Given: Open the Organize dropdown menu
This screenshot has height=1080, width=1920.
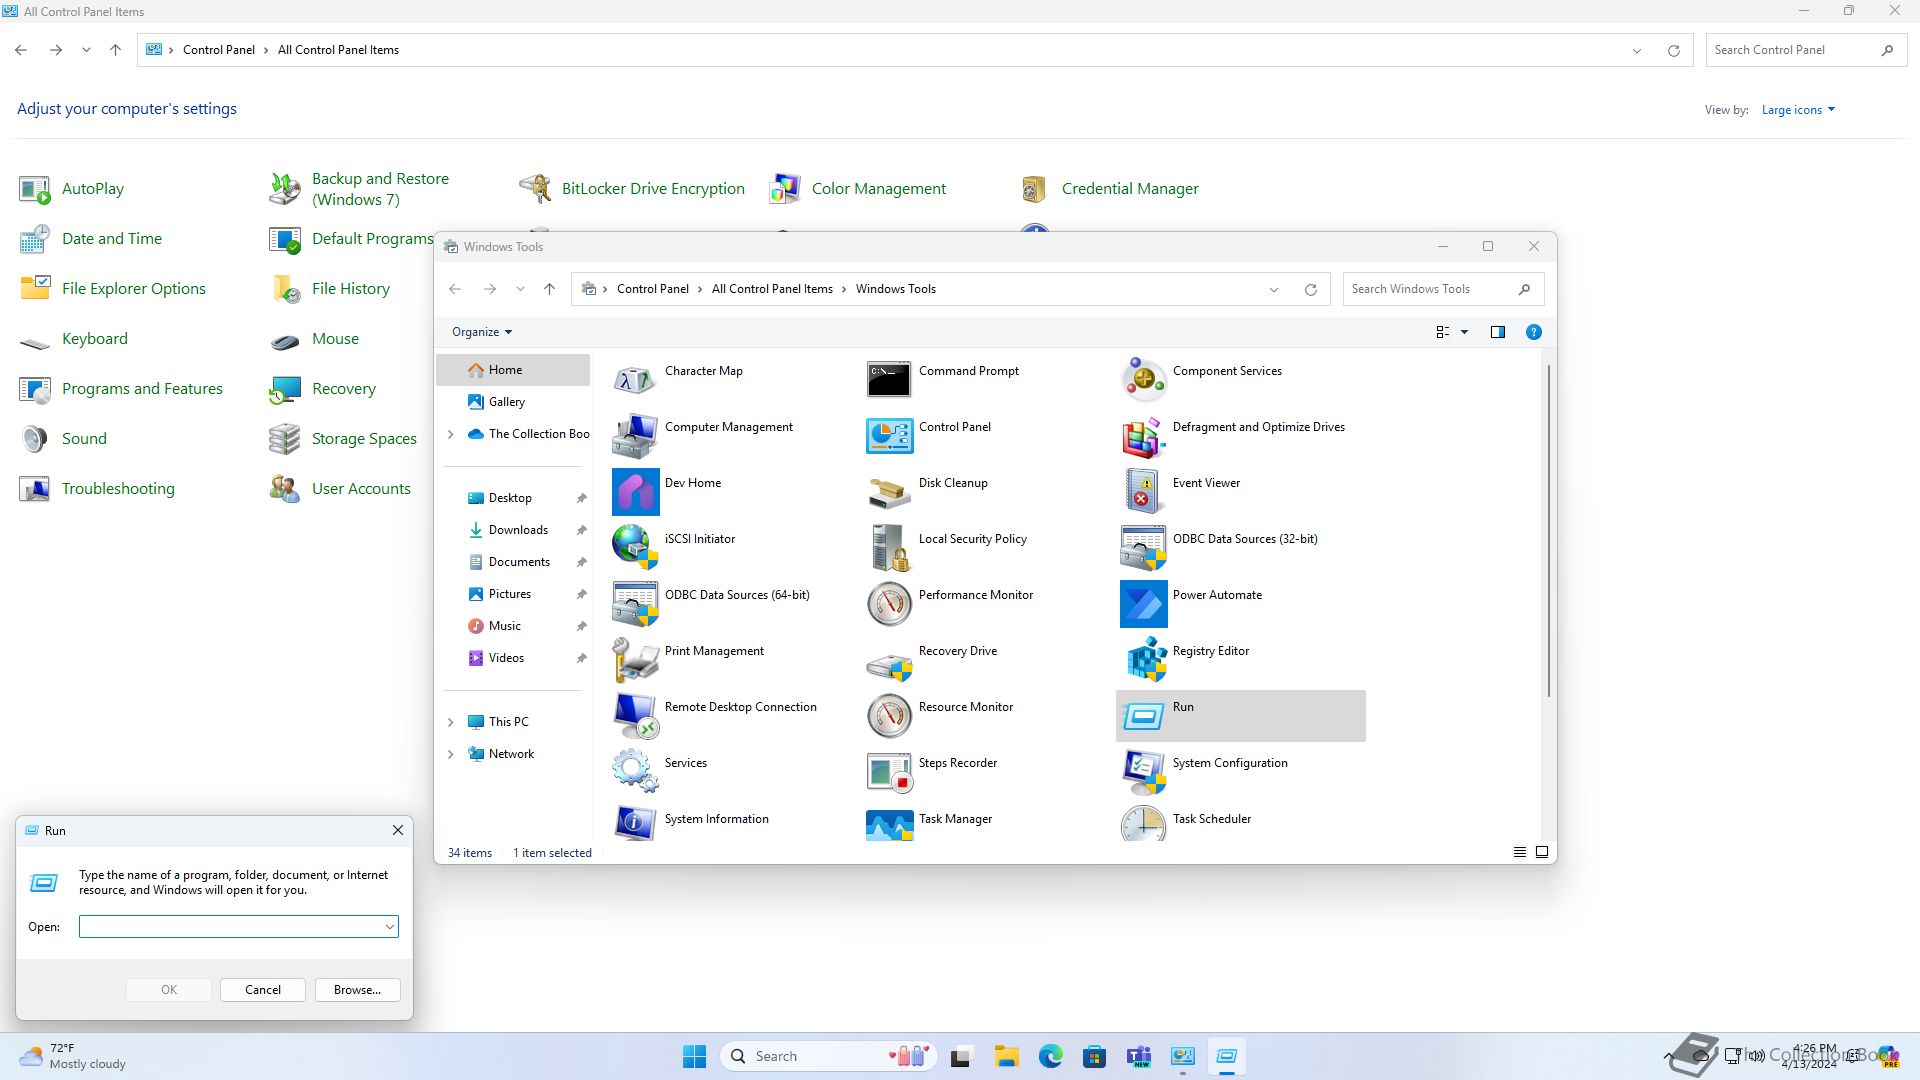Looking at the screenshot, I should 482,332.
